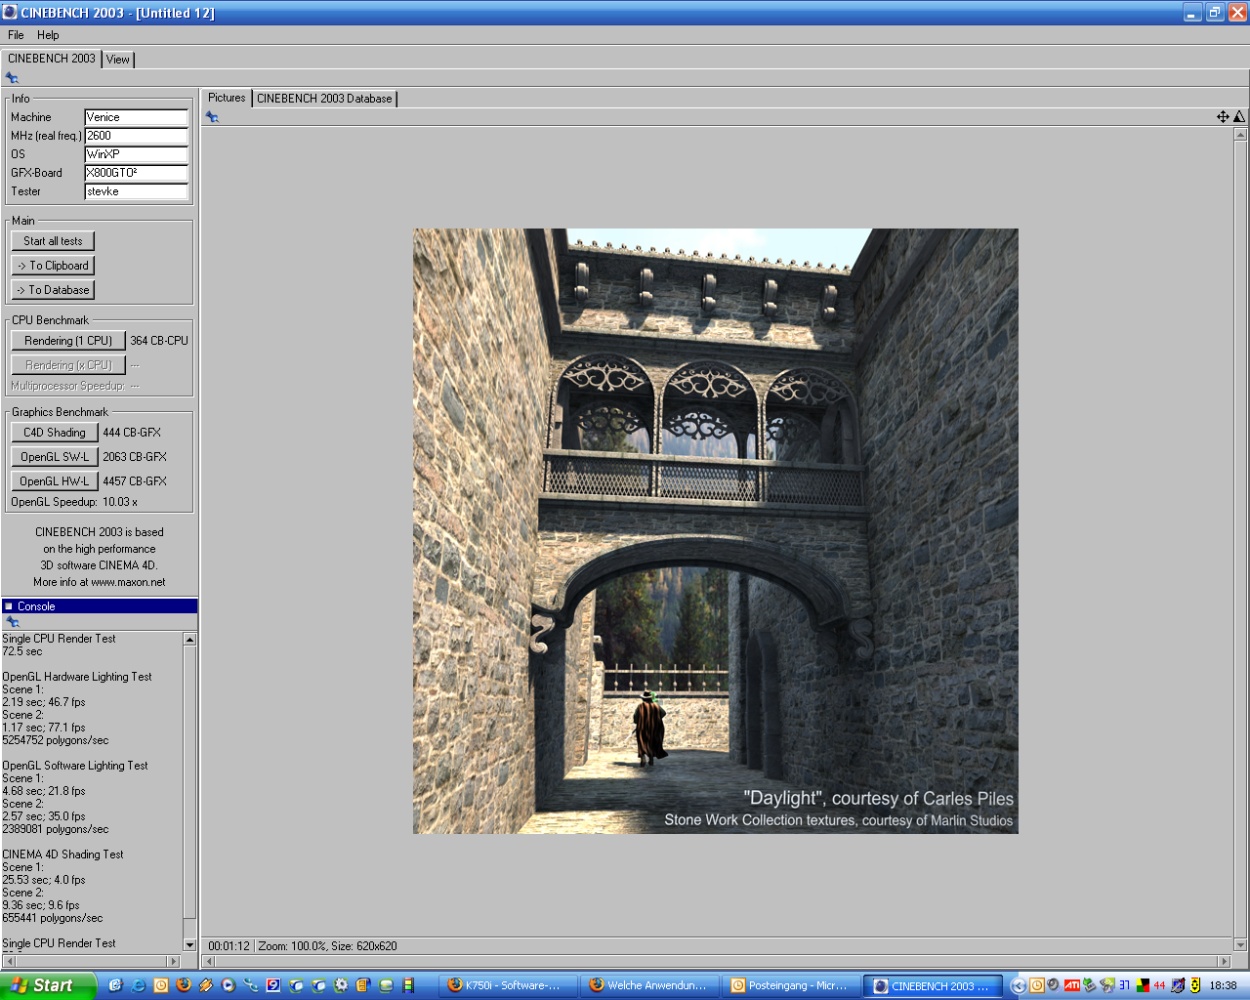This screenshot has width=1250, height=1000.
Task: Click the 4457 CB-GFX result
Action: click(x=135, y=481)
